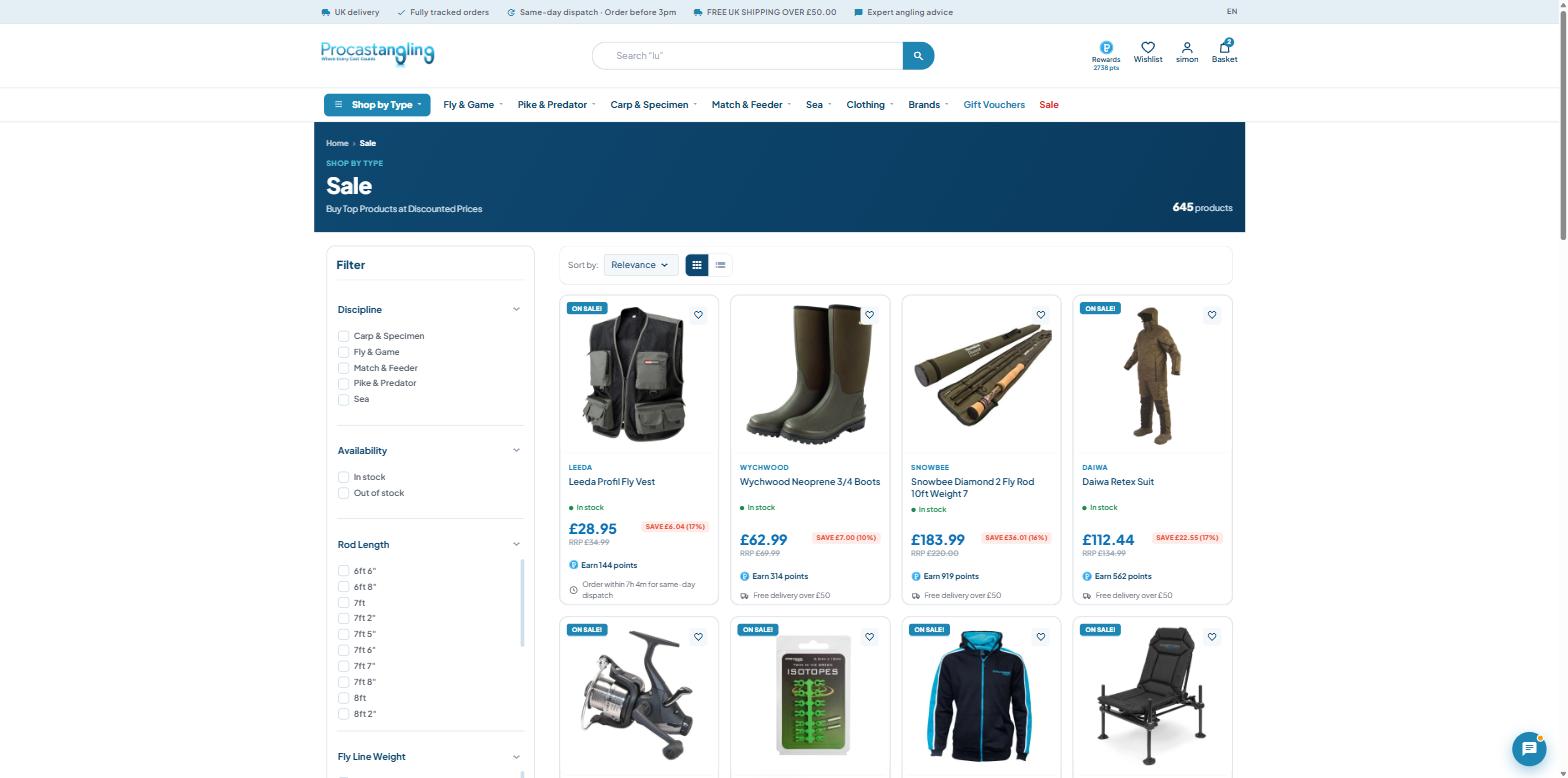Add the fishing reel product to wishlist
Image resolution: width=1568 pixels, height=778 pixels.
[698, 637]
